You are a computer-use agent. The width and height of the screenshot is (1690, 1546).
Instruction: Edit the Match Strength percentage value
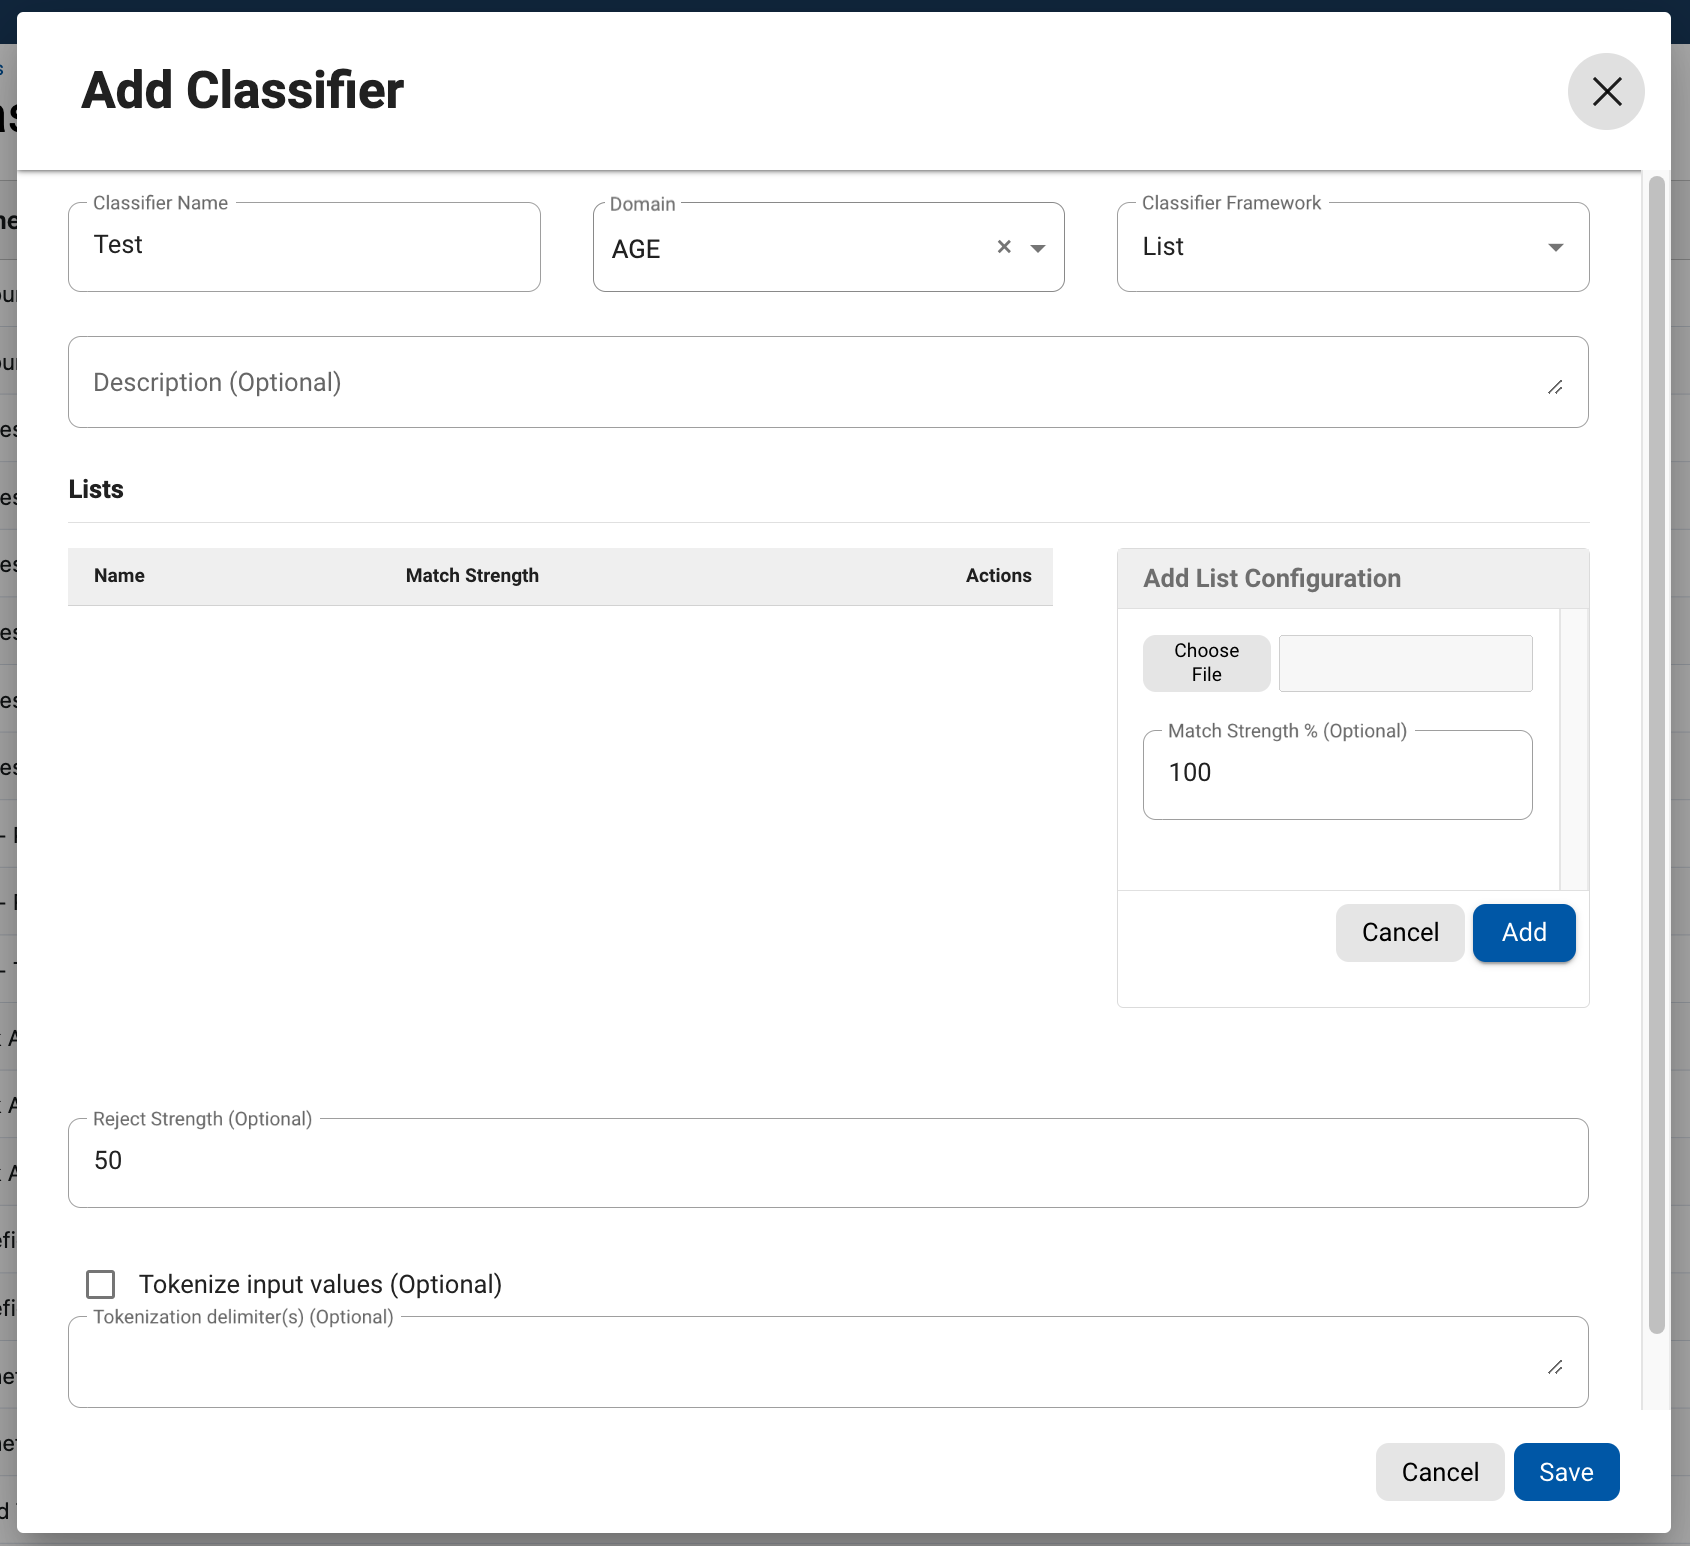coord(1337,773)
